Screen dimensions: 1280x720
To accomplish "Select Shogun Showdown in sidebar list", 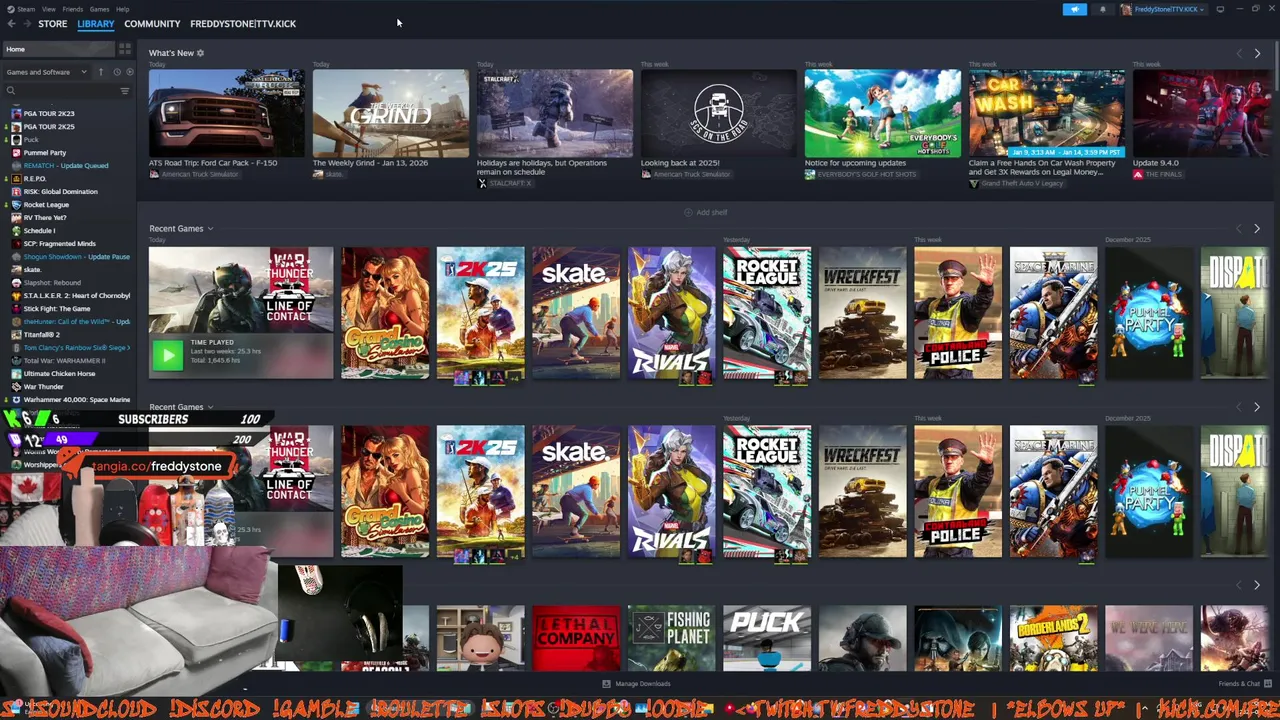I will pos(77,257).
